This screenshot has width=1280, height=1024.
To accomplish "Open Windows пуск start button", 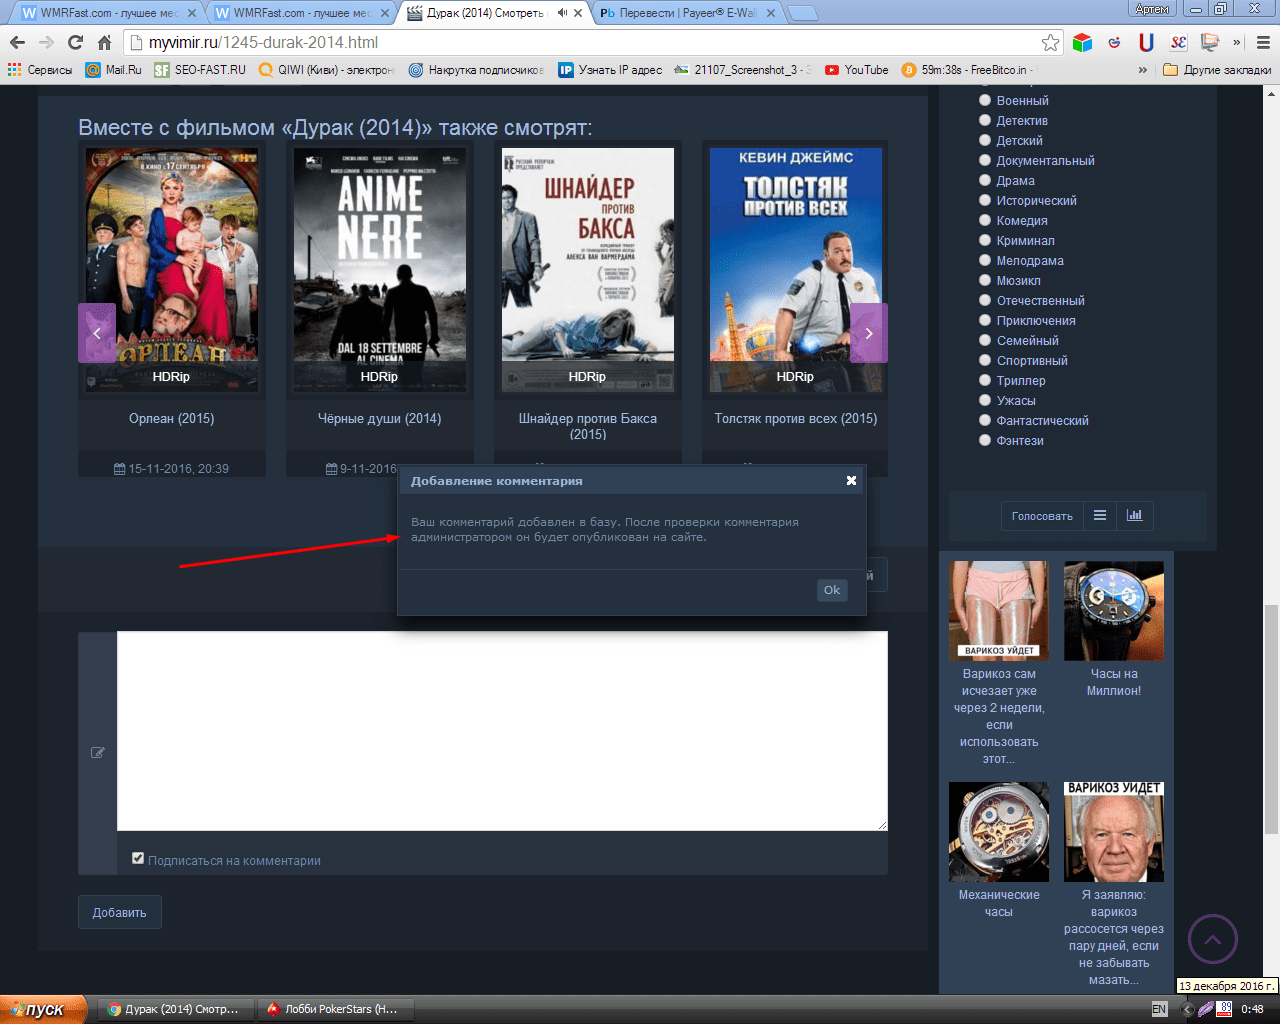I will [44, 1009].
